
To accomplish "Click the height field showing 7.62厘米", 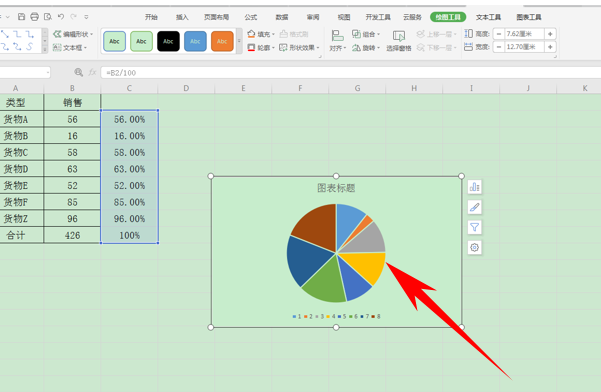I will [524, 34].
